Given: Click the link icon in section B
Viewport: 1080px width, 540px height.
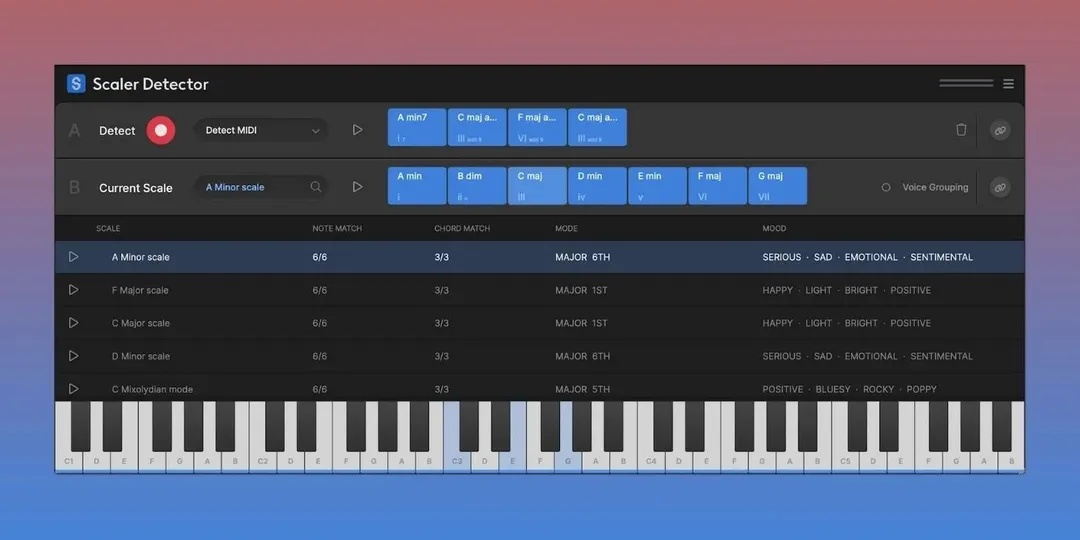Looking at the screenshot, I should click(1000, 187).
